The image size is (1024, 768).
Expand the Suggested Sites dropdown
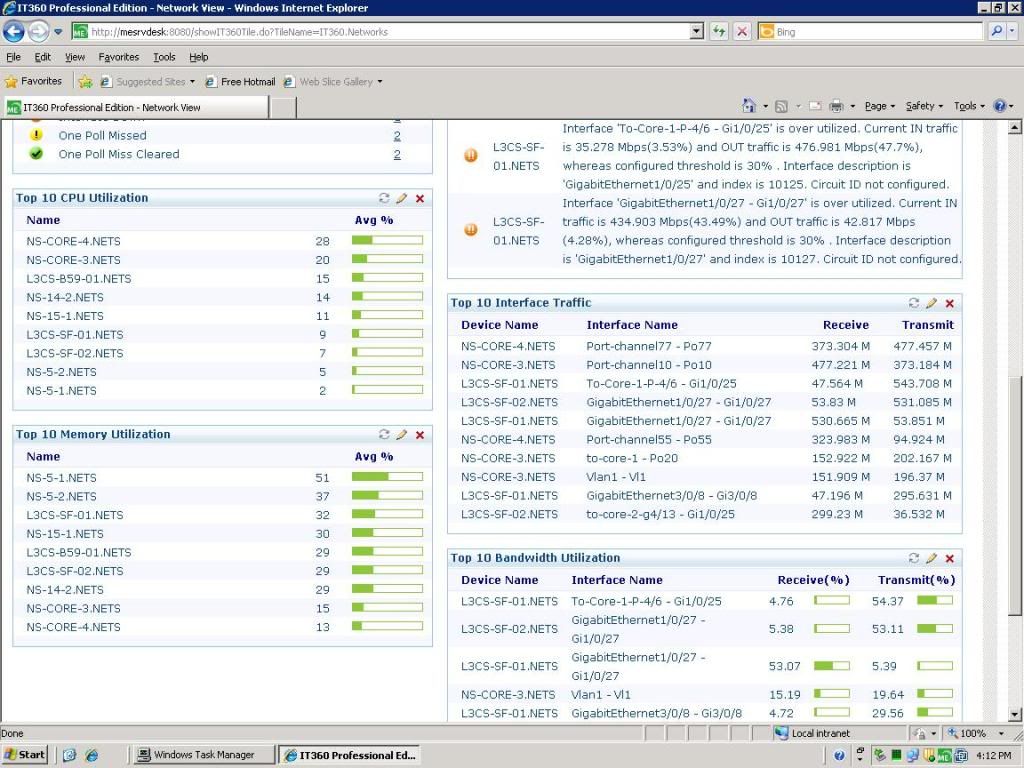[192, 82]
